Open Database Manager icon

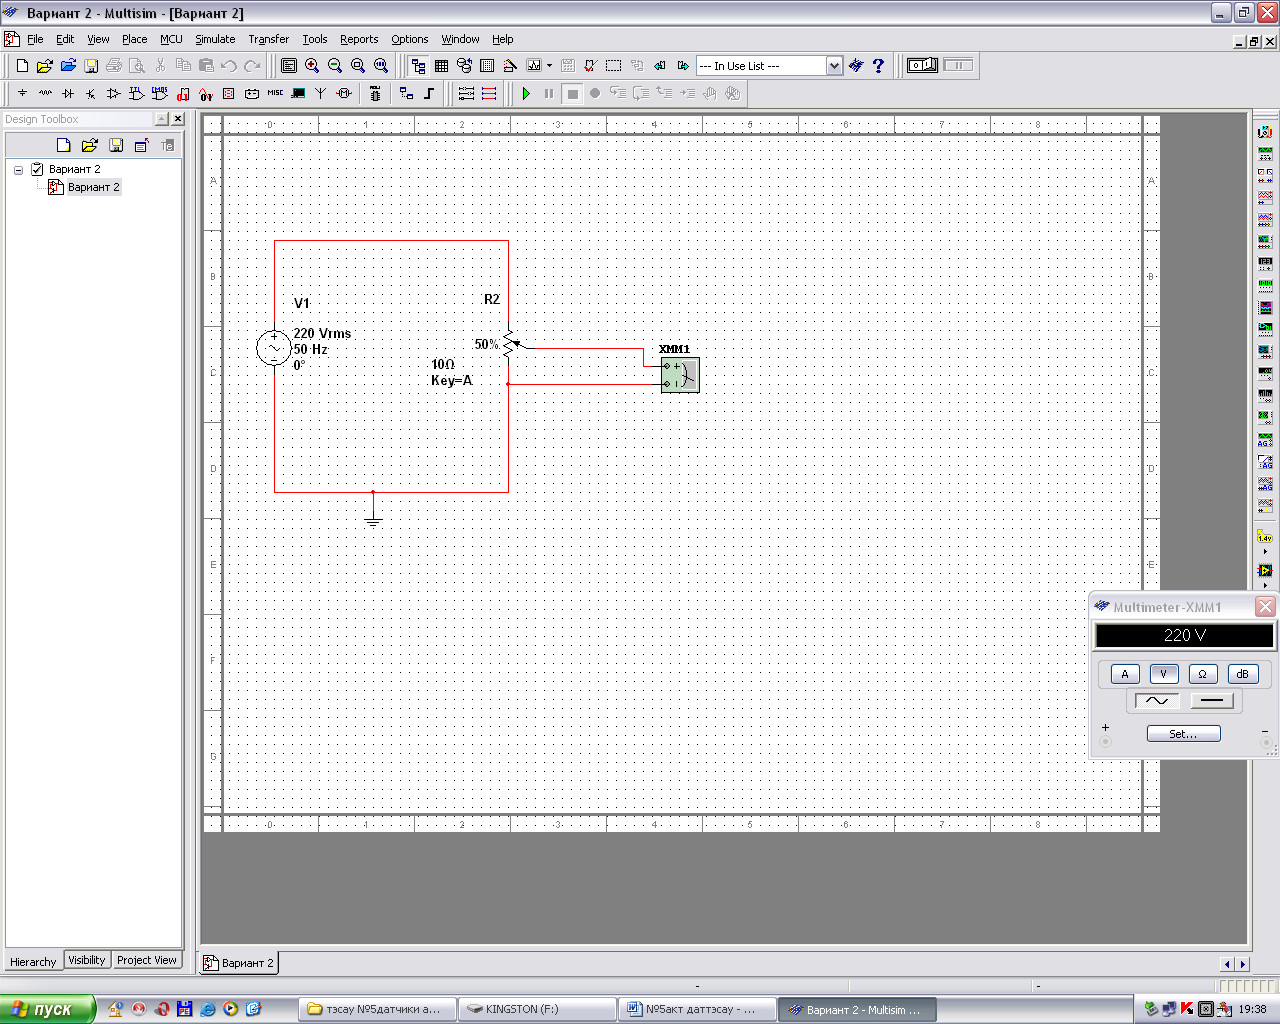464,66
